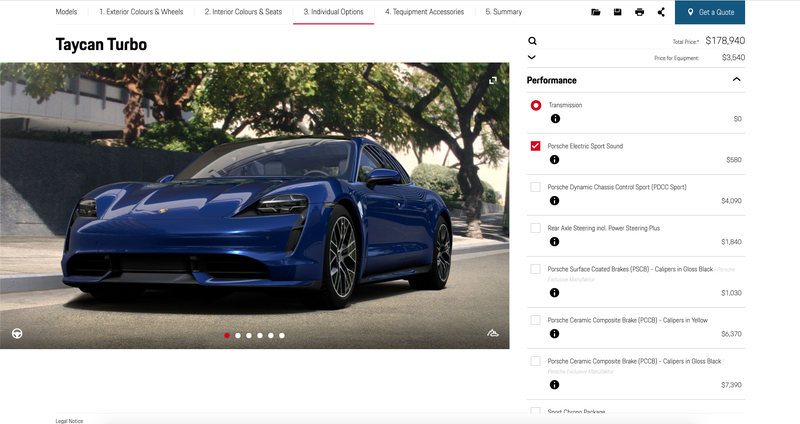The width and height of the screenshot is (800, 424).
Task: Check Rear Axle Steering incl. Power Steering Plus
Action: [x=535, y=228]
